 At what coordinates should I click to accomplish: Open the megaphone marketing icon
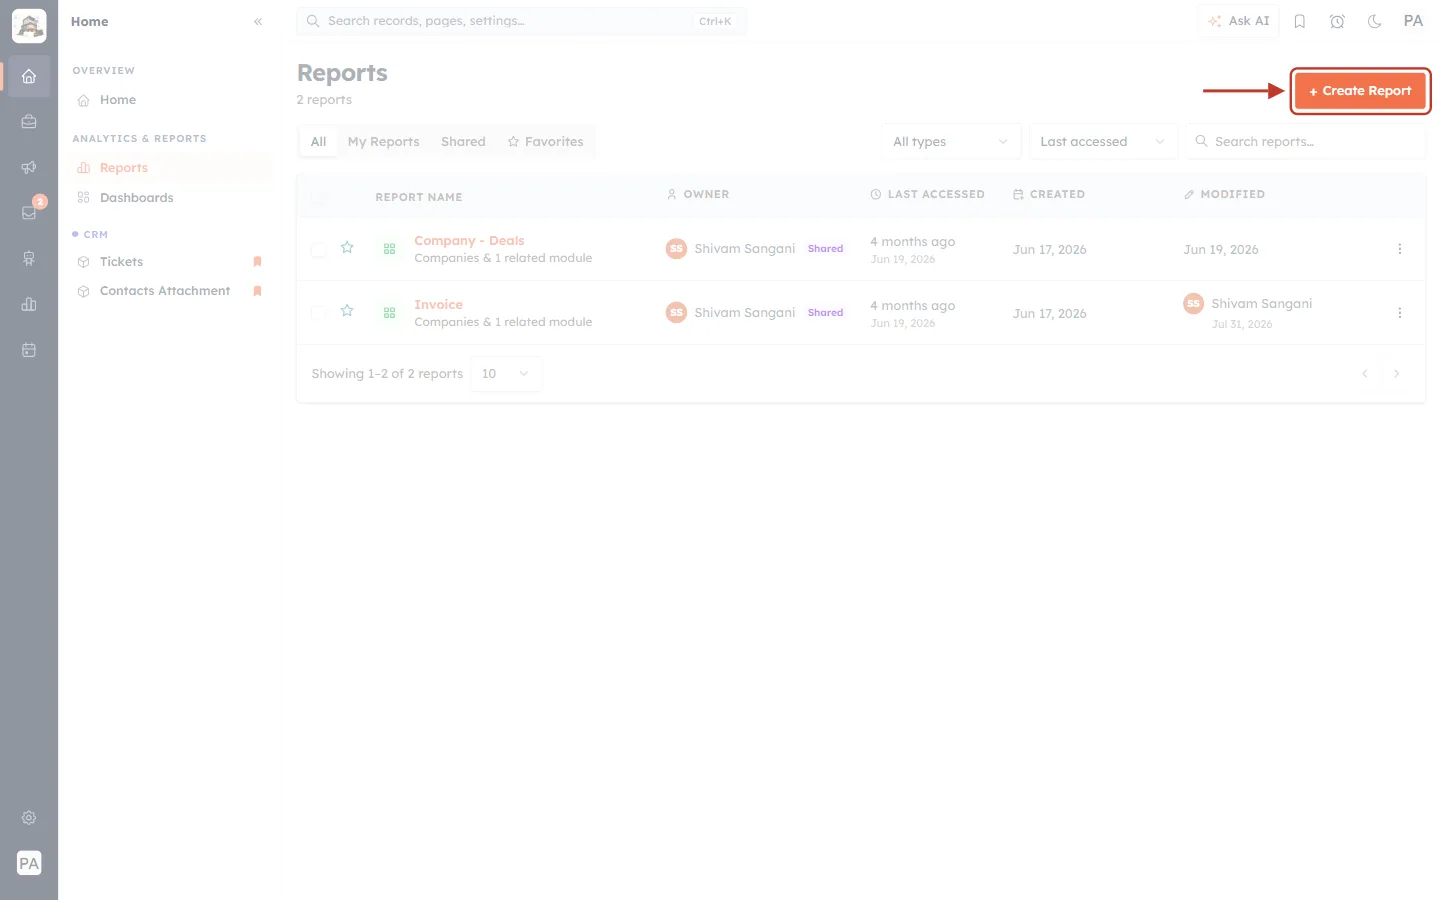(x=29, y=167)
